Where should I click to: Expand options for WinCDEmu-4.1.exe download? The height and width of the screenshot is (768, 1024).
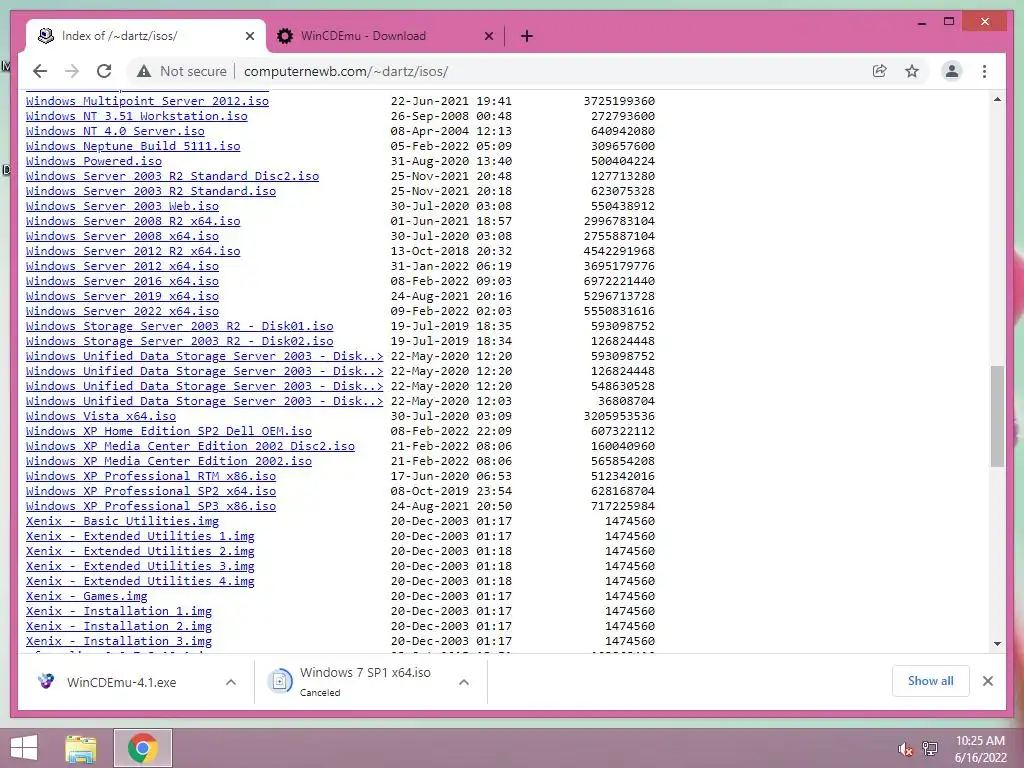231,682
